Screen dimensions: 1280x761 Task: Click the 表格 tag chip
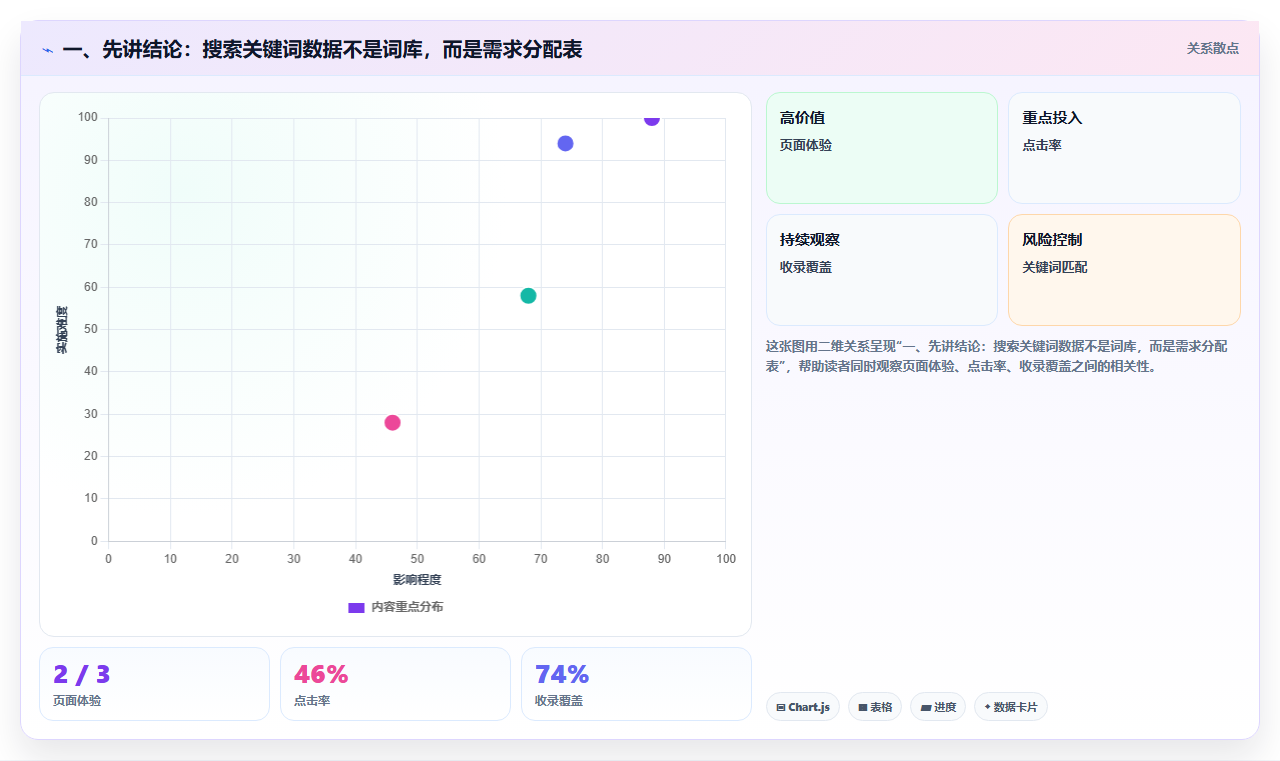coord(875,707)
